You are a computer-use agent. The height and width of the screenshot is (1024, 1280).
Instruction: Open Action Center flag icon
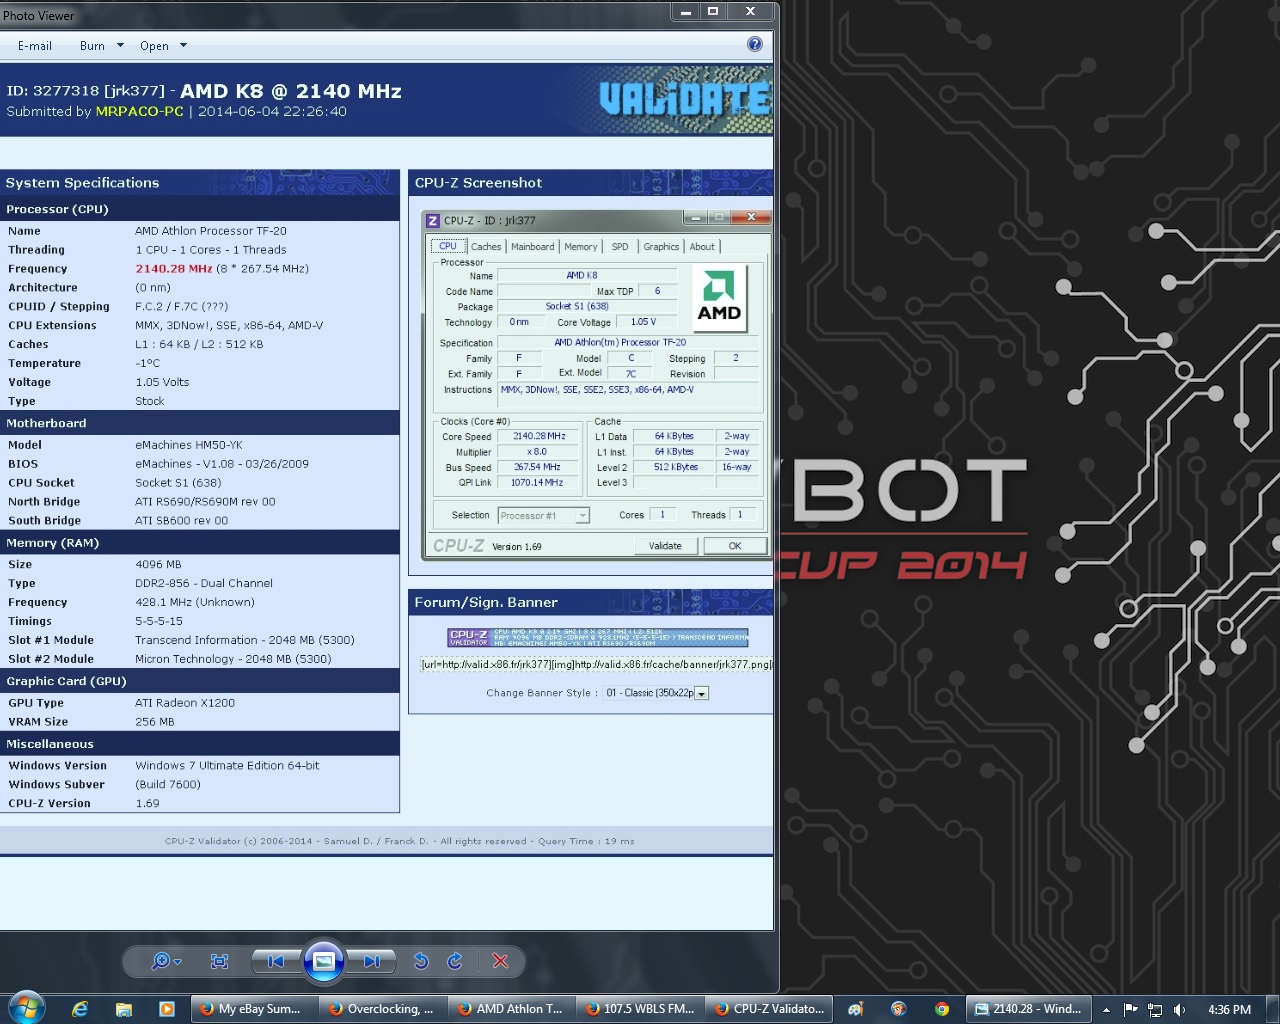pyautogui.click(x=1131, y=1009)
